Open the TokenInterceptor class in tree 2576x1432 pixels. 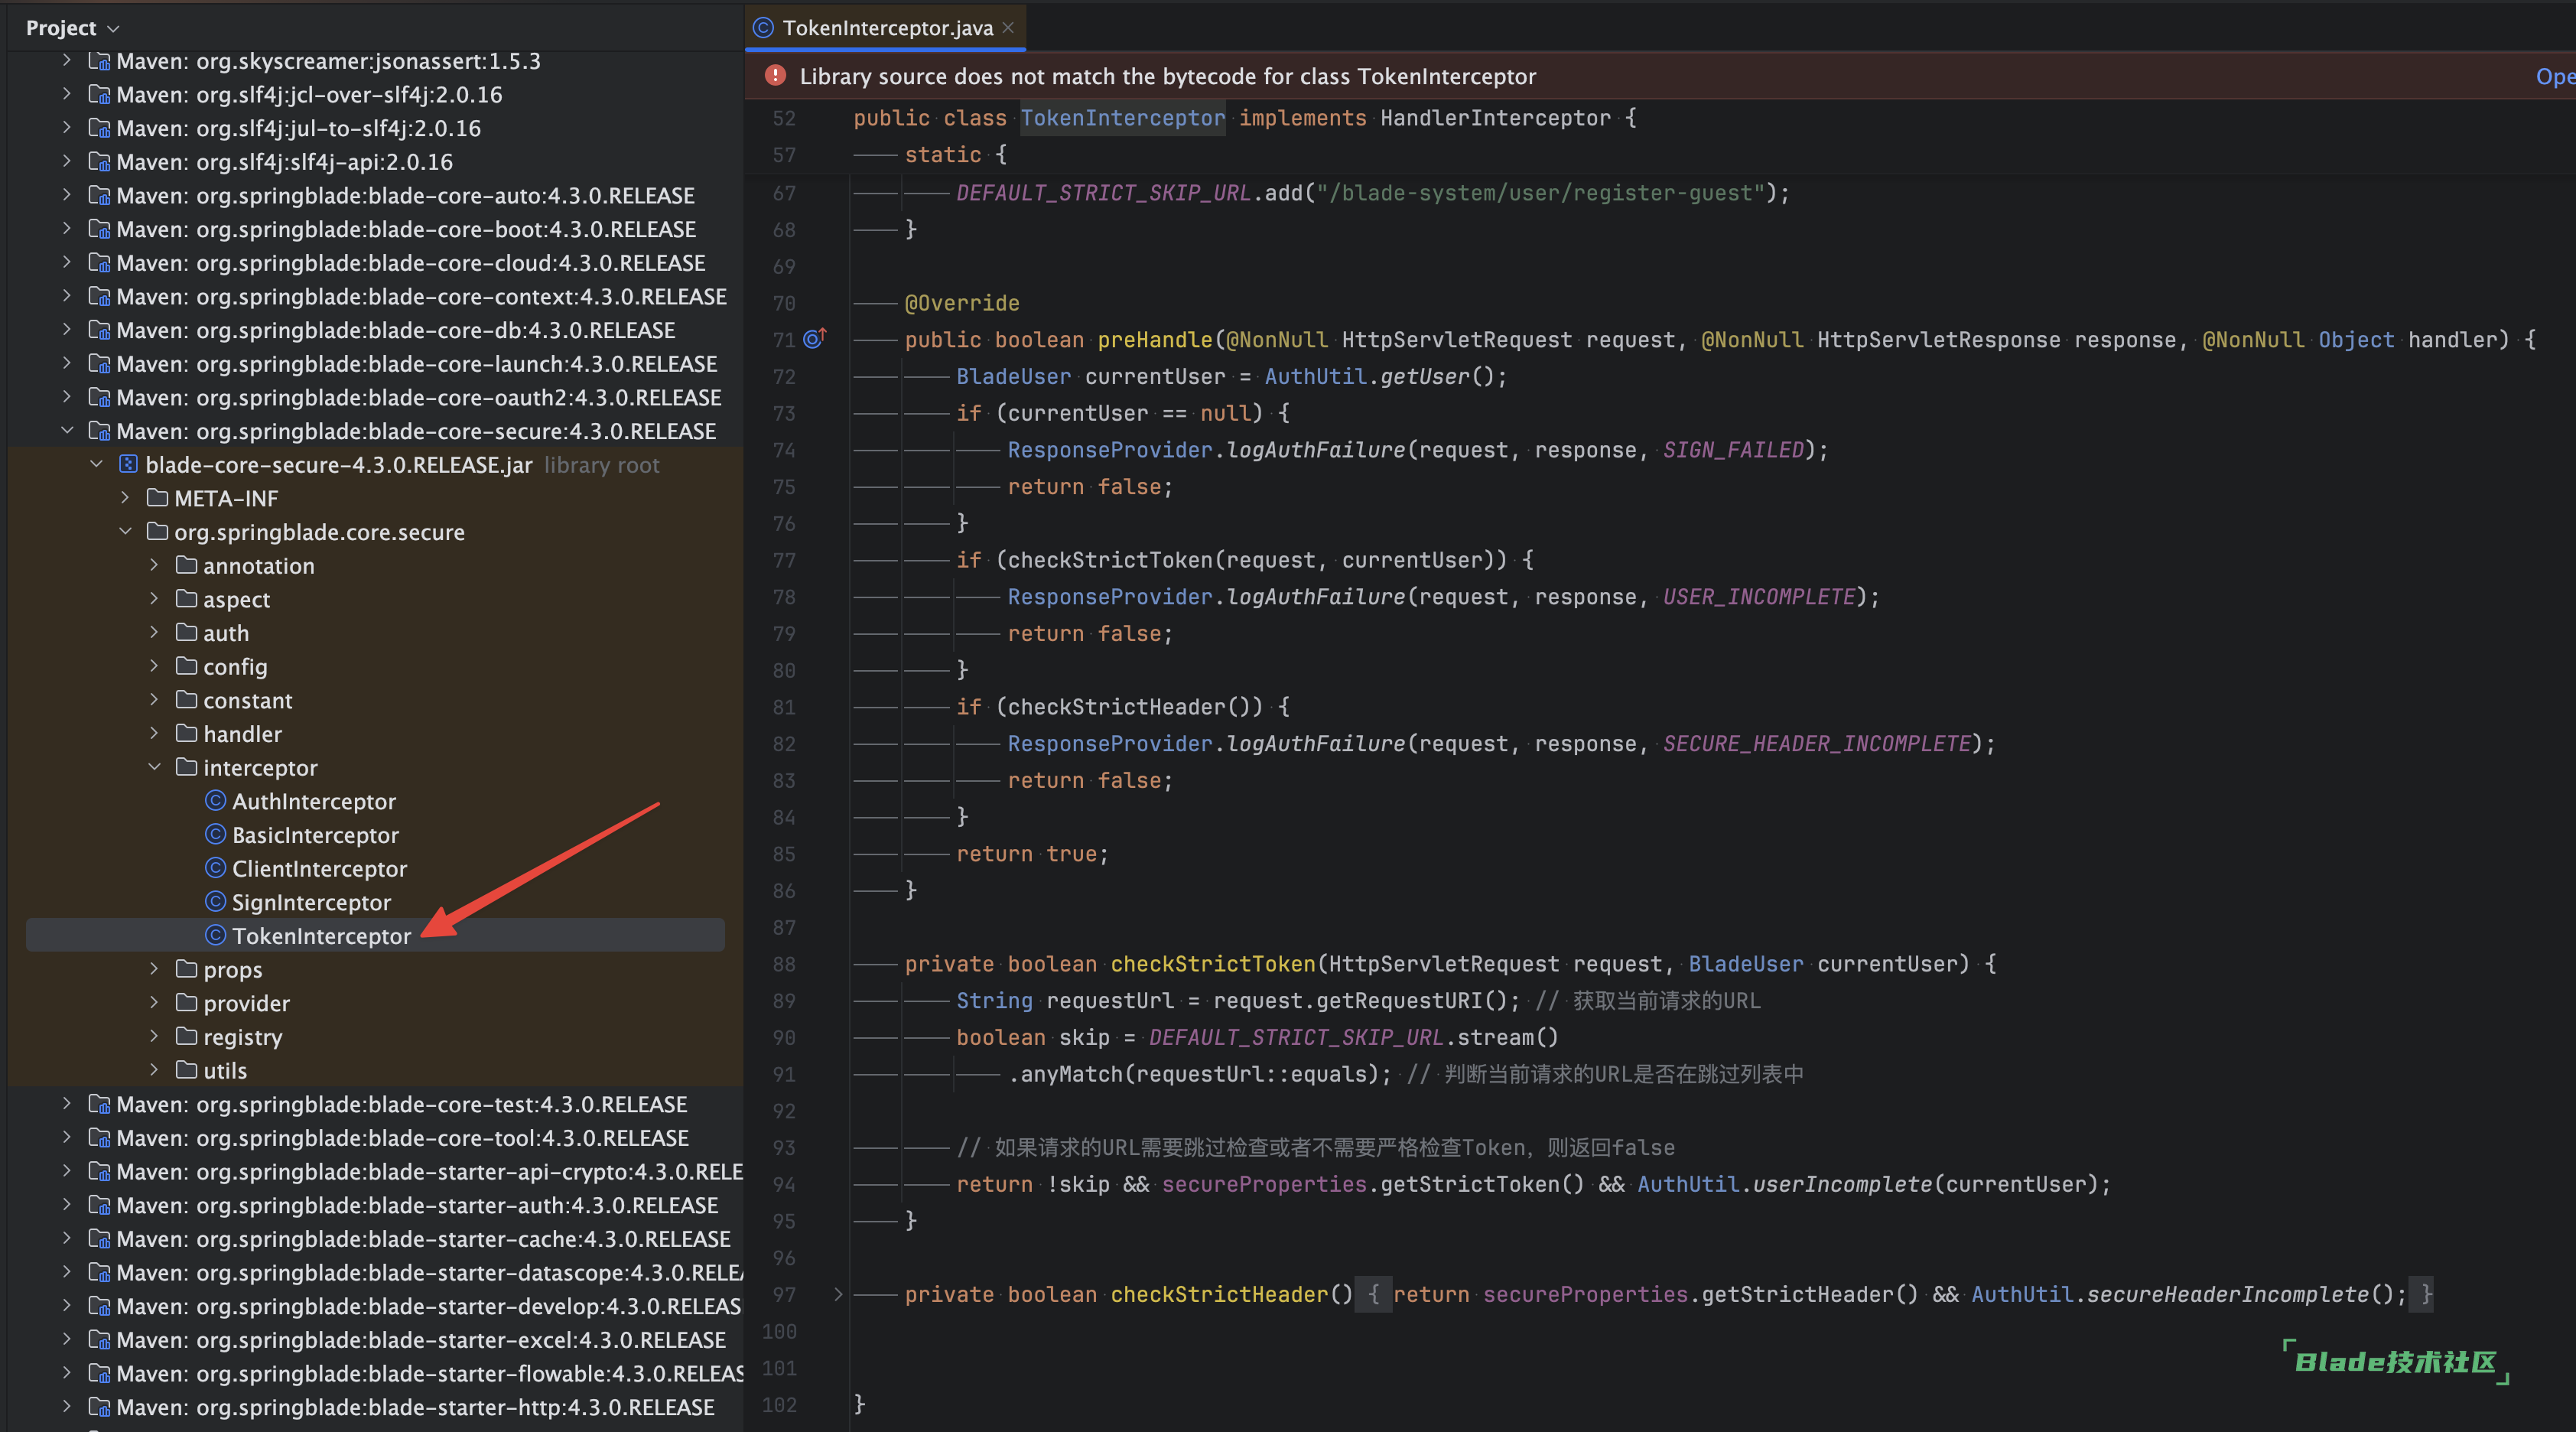[x=321, y=936]
